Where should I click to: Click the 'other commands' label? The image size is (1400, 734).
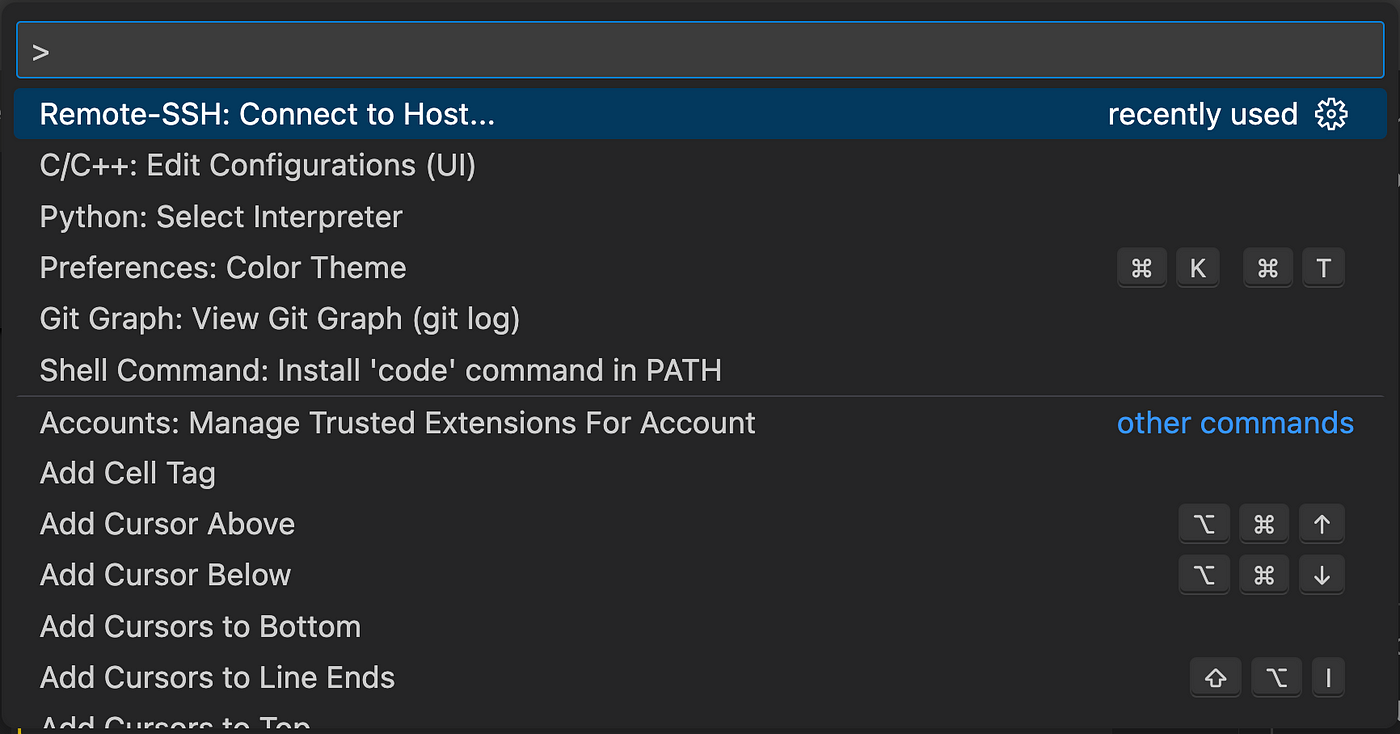[1235, 423]
